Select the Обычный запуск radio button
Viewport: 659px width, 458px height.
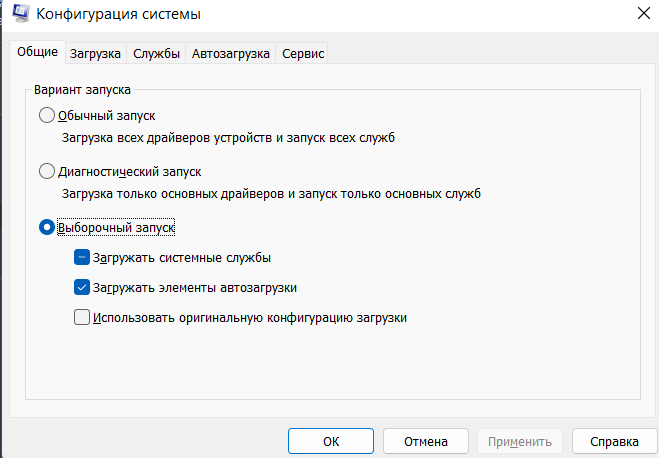(47, 116)
